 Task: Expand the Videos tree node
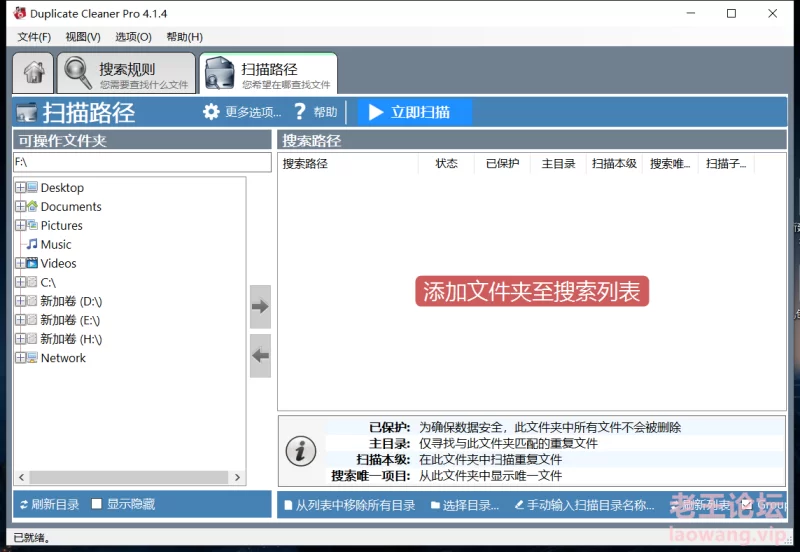20,263
